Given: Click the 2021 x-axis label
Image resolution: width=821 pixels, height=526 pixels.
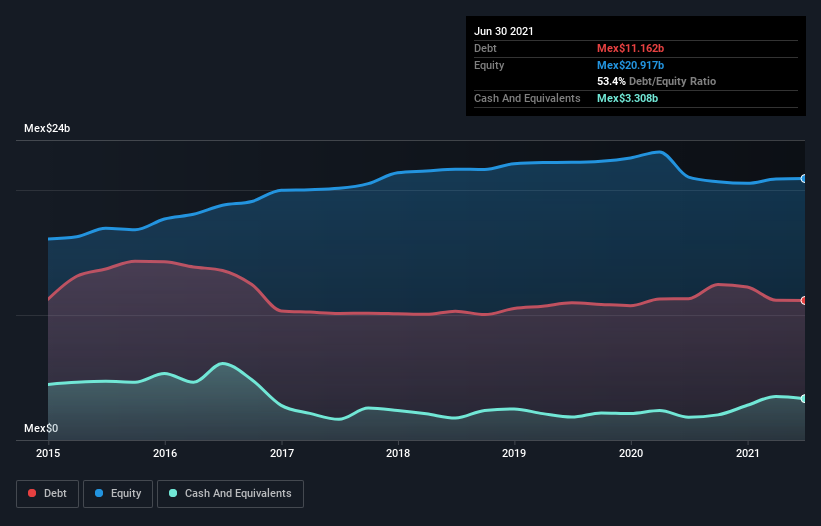Looking at the screenshot, I should (748, 453).
